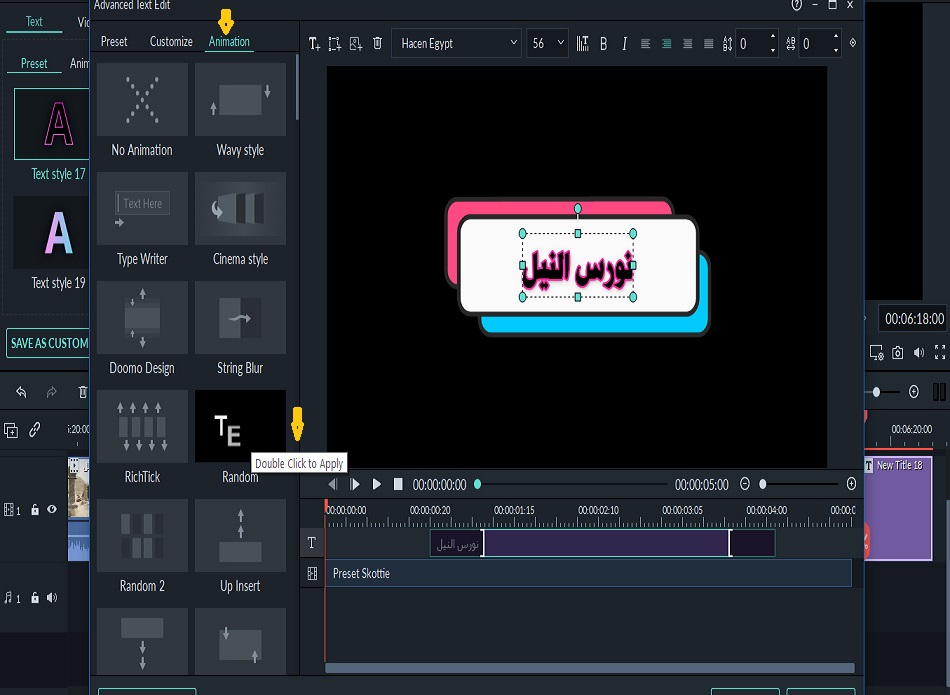Select the Wavy style animation

pyautogui.click(x=240, y=99)
